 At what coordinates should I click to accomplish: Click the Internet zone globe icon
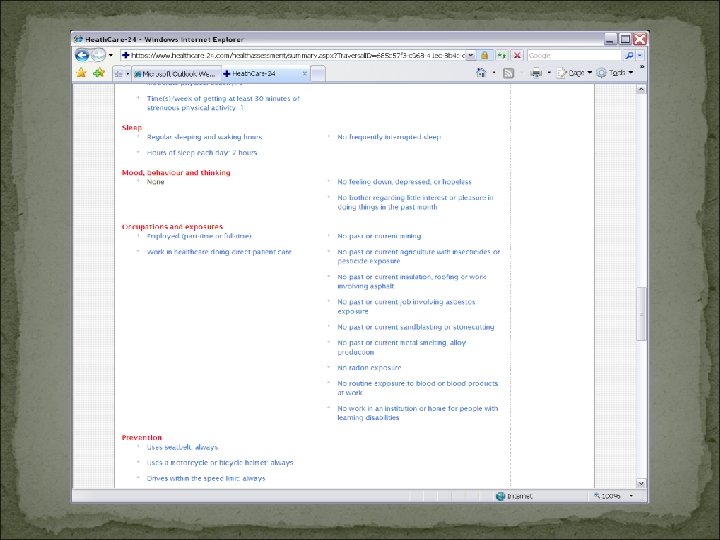pos(501,496)
